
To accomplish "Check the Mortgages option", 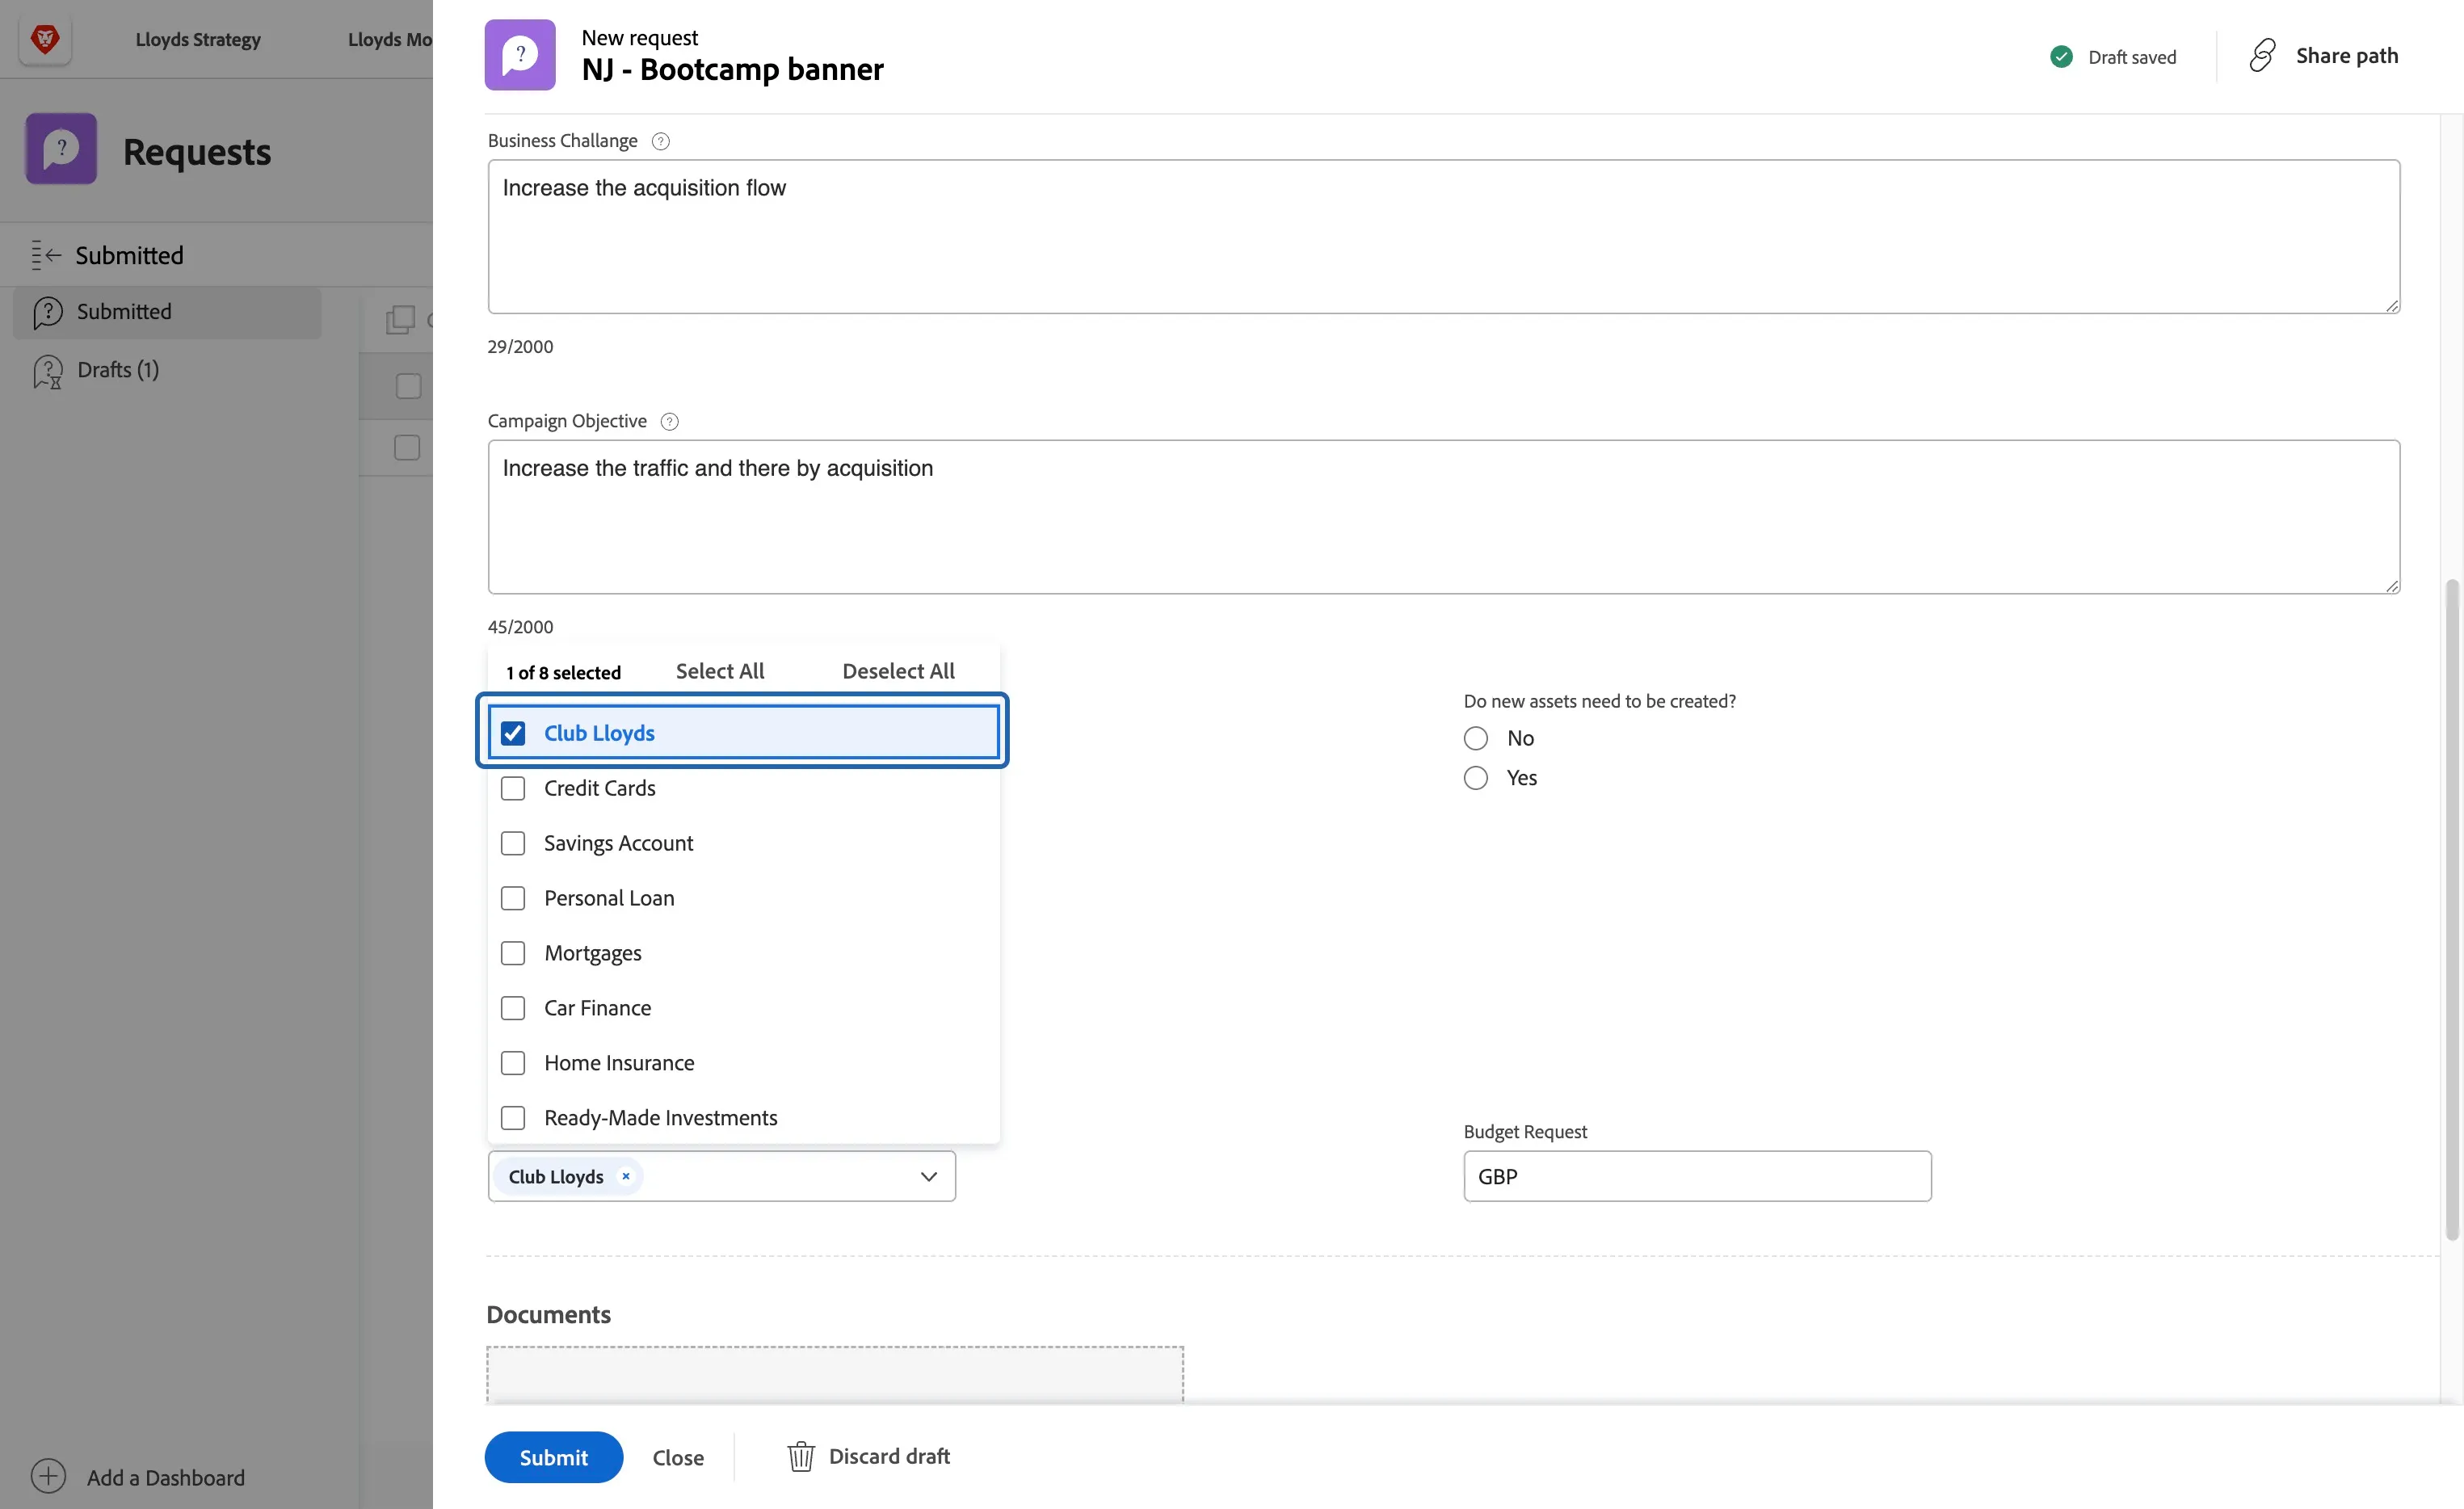I will [513, 953].
